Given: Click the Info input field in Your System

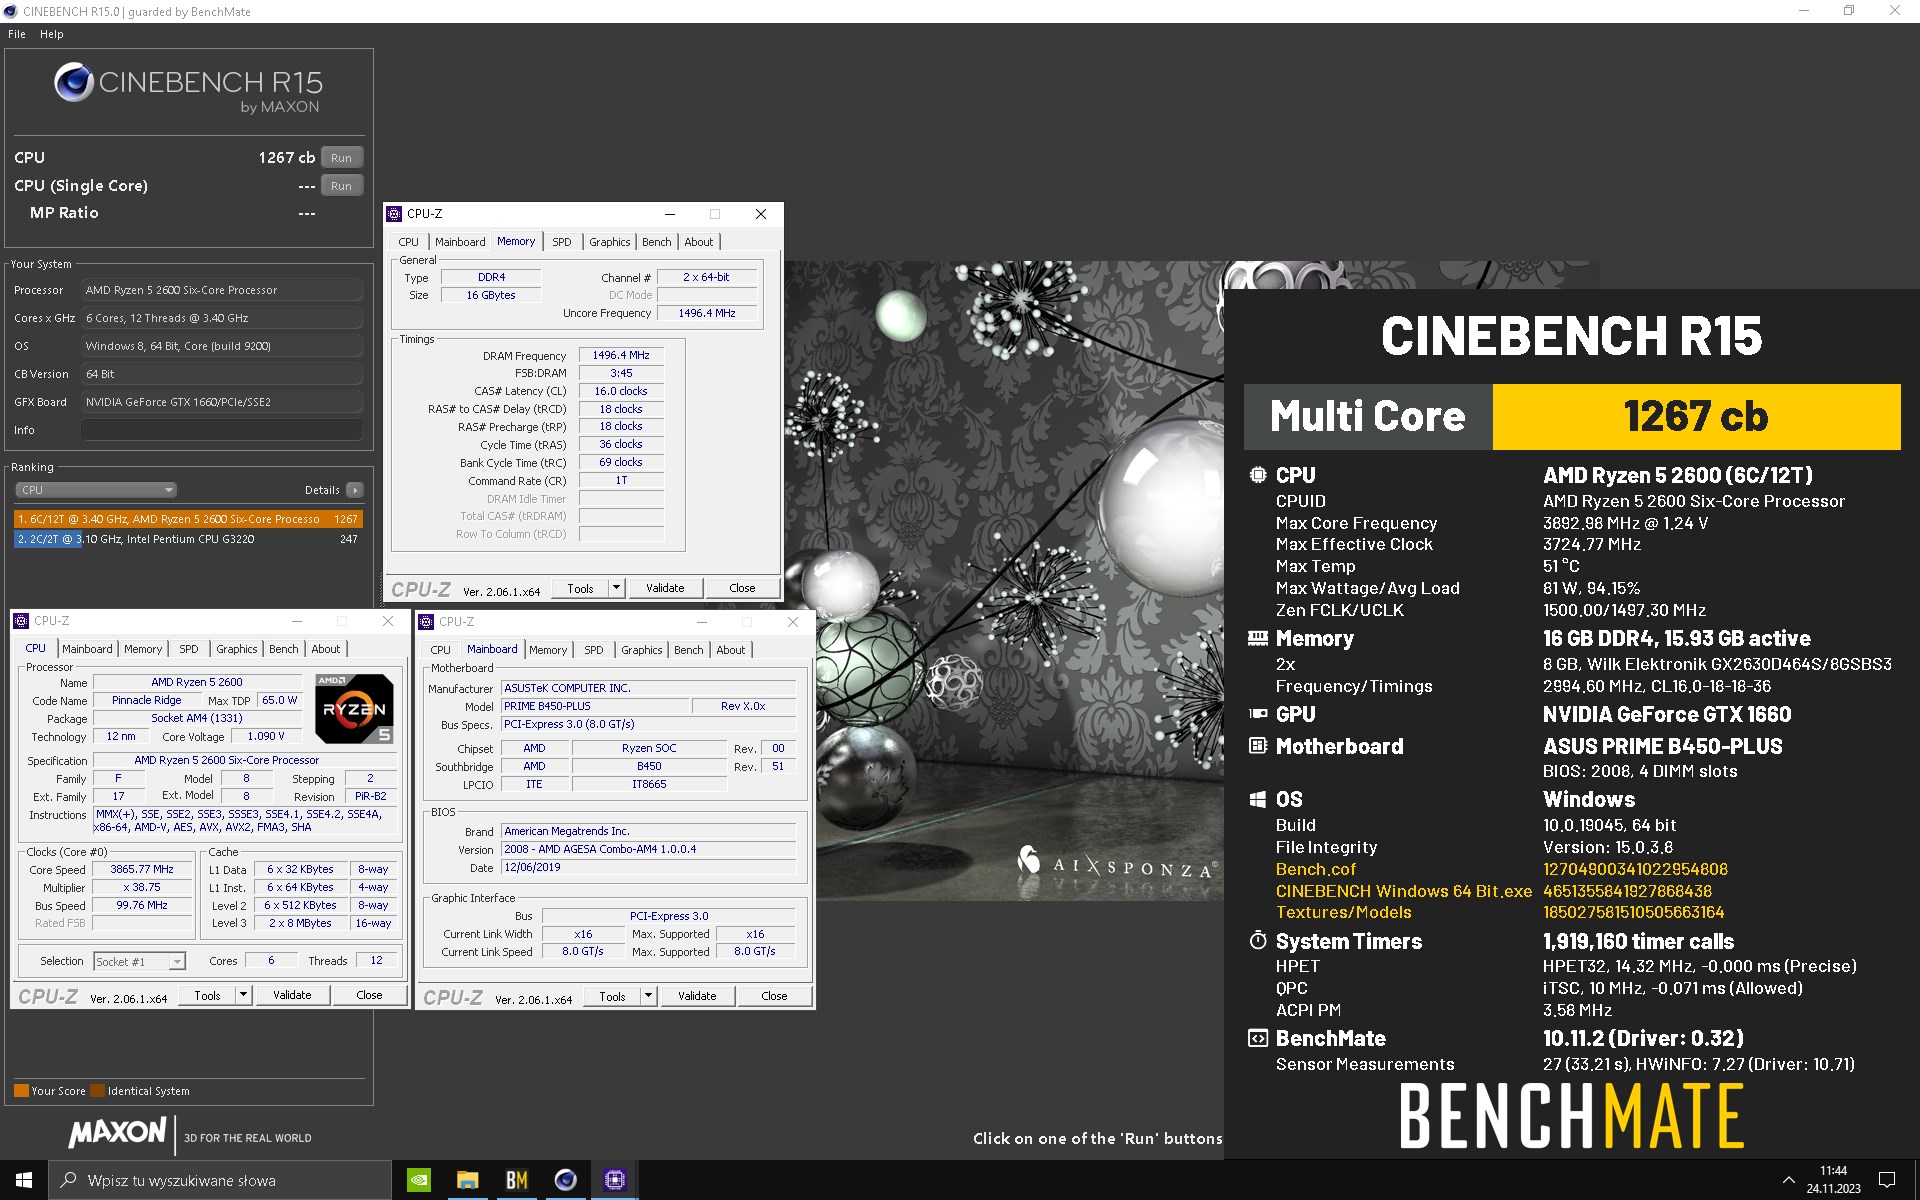Looking at the screenshot, I should coord(222,430).
